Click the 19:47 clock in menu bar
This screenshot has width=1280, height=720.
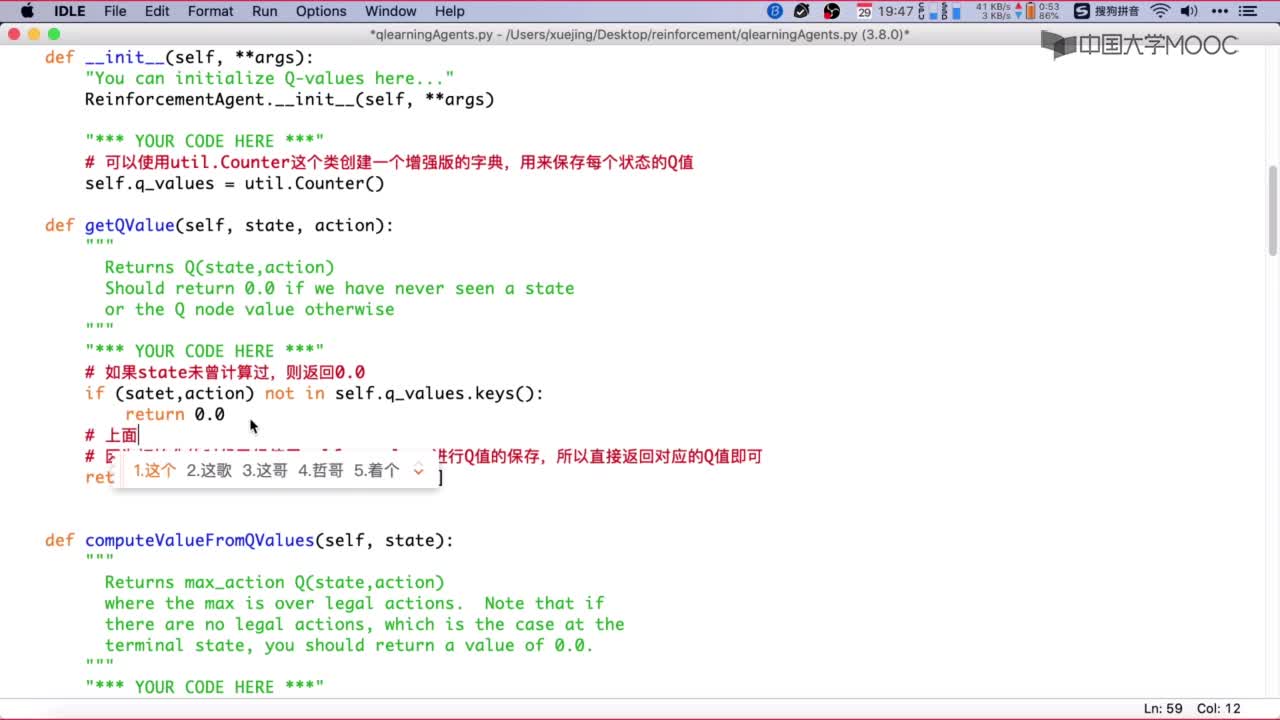[897, 11]
